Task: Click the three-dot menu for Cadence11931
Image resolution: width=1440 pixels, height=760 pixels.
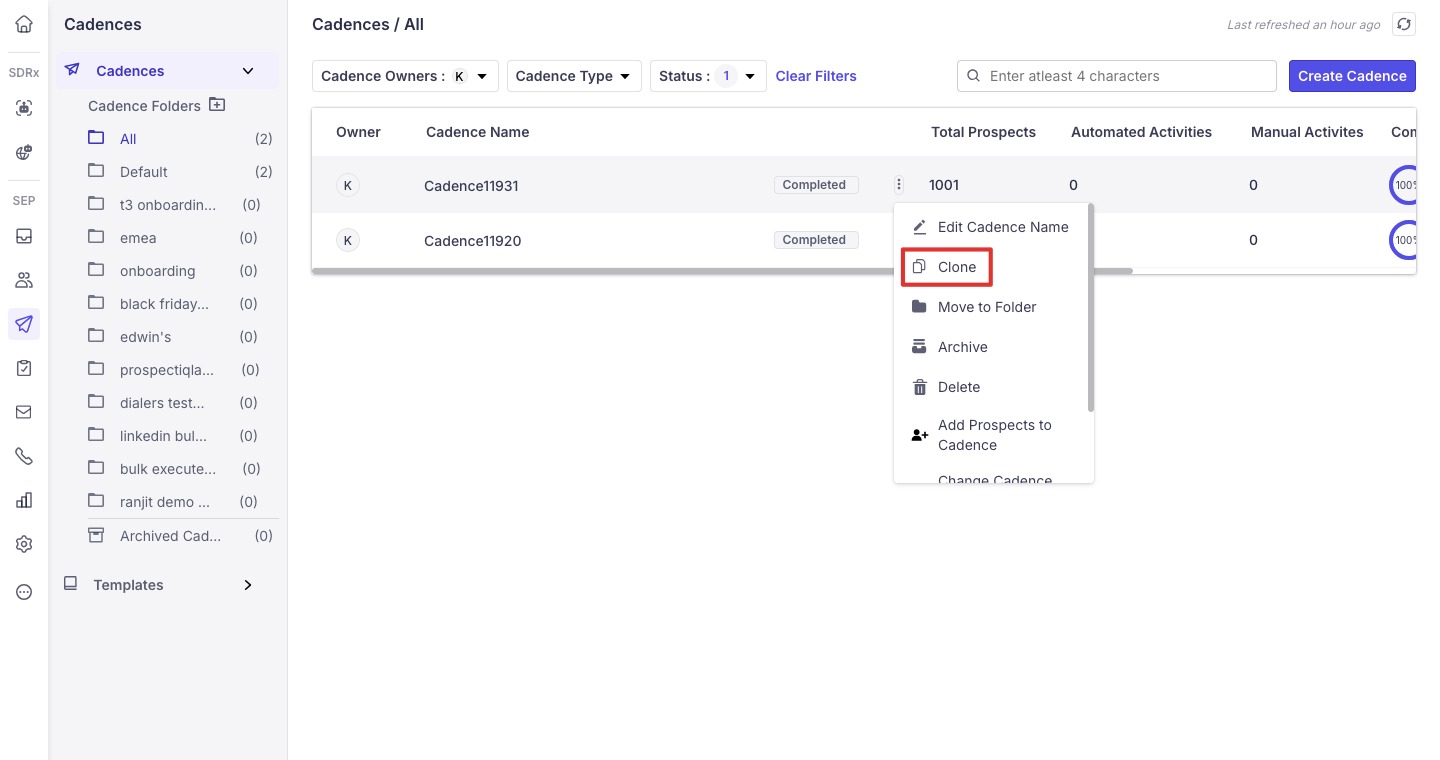Action: tap(899, 184)
